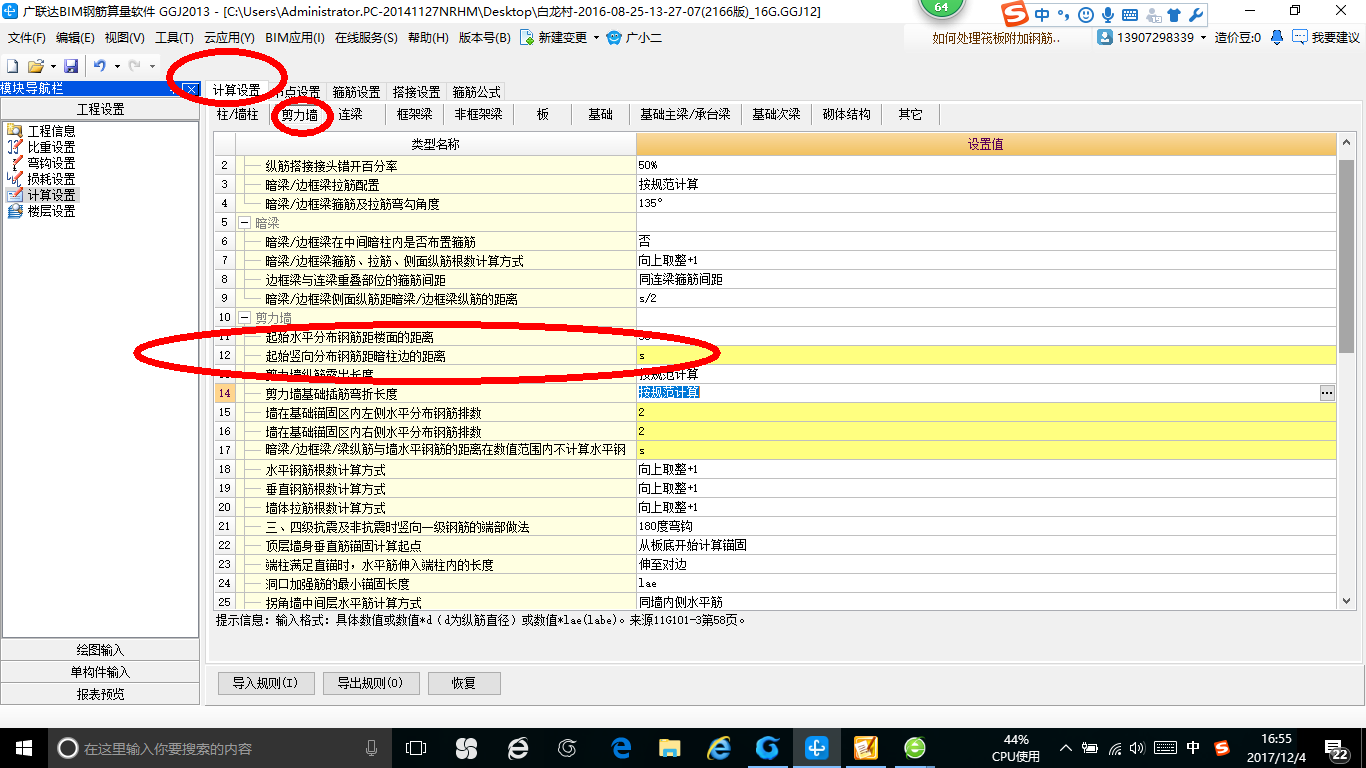Image resolution: width=1366 pixels, height=768 pixels.
Task: Click the Sogou microphone voice icon
Action: (1108, 15)
